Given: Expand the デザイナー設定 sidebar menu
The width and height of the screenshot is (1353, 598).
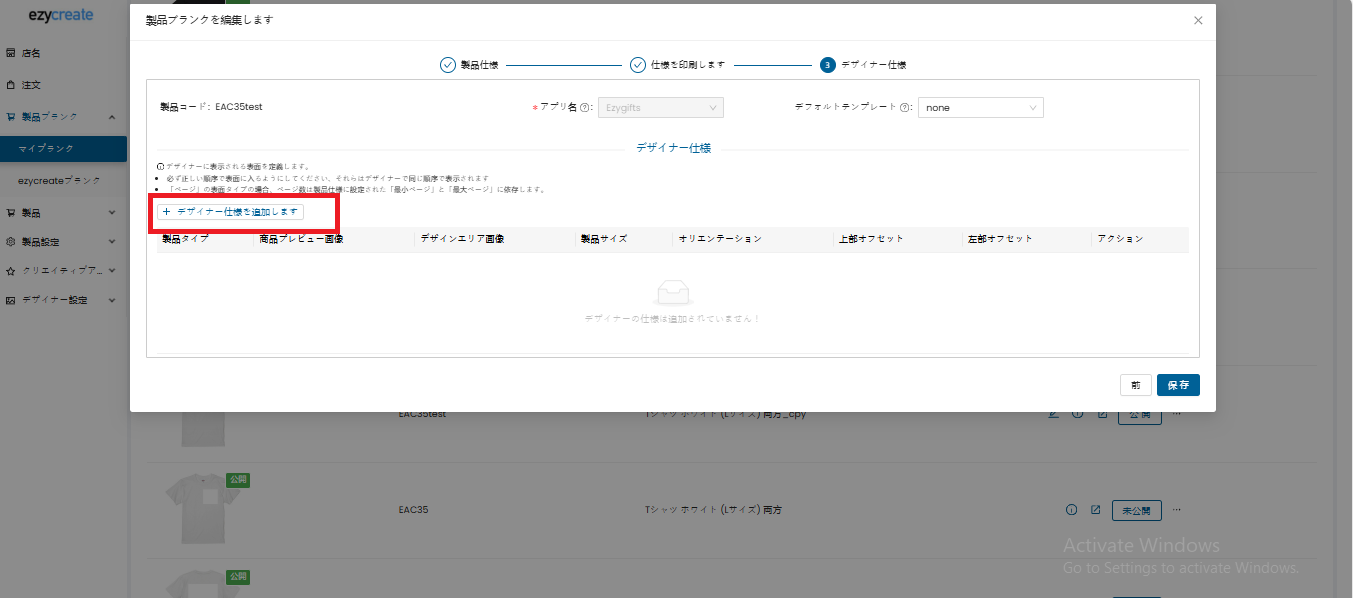Looking at the screenshot, I should pos(112,300).
